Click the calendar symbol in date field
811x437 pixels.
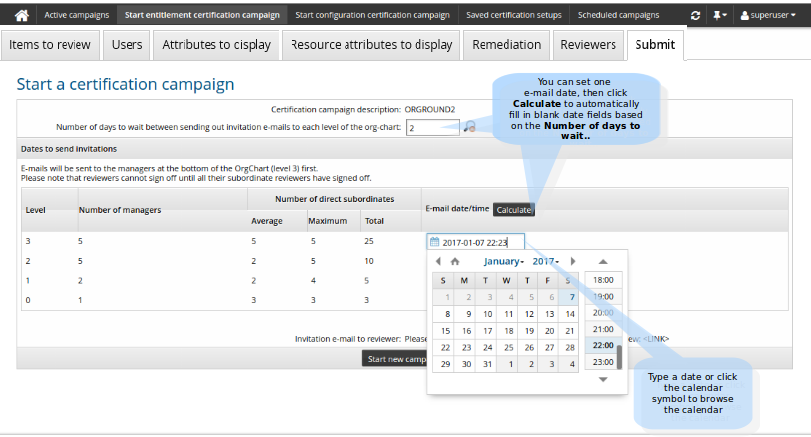[x=434, y=242]
